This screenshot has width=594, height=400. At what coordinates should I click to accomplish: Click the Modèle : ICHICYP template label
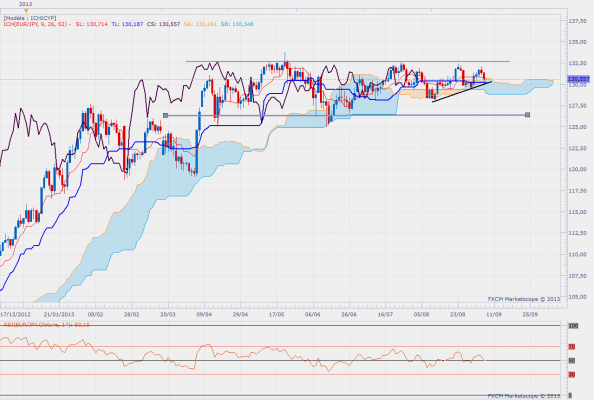tap(30, 18)
